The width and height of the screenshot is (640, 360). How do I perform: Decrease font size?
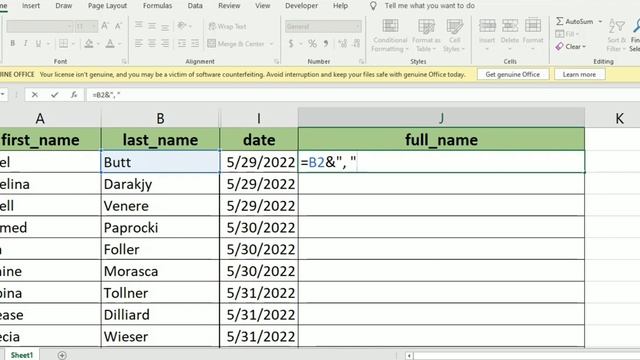coord(118,27)
